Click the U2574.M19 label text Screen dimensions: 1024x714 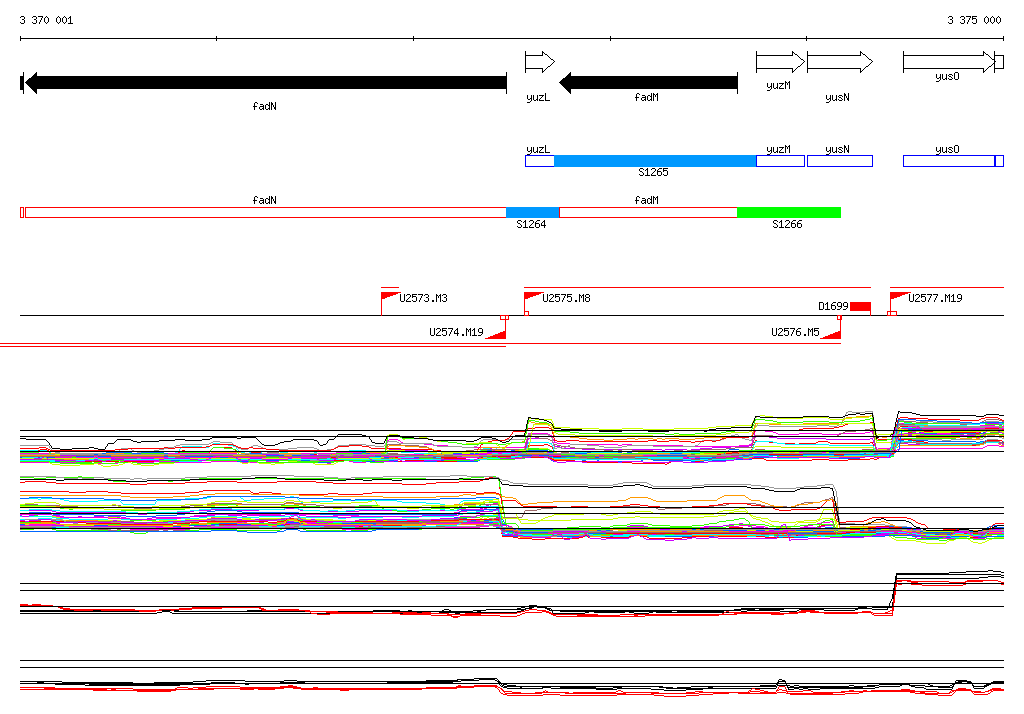click(x=456, y=332)
